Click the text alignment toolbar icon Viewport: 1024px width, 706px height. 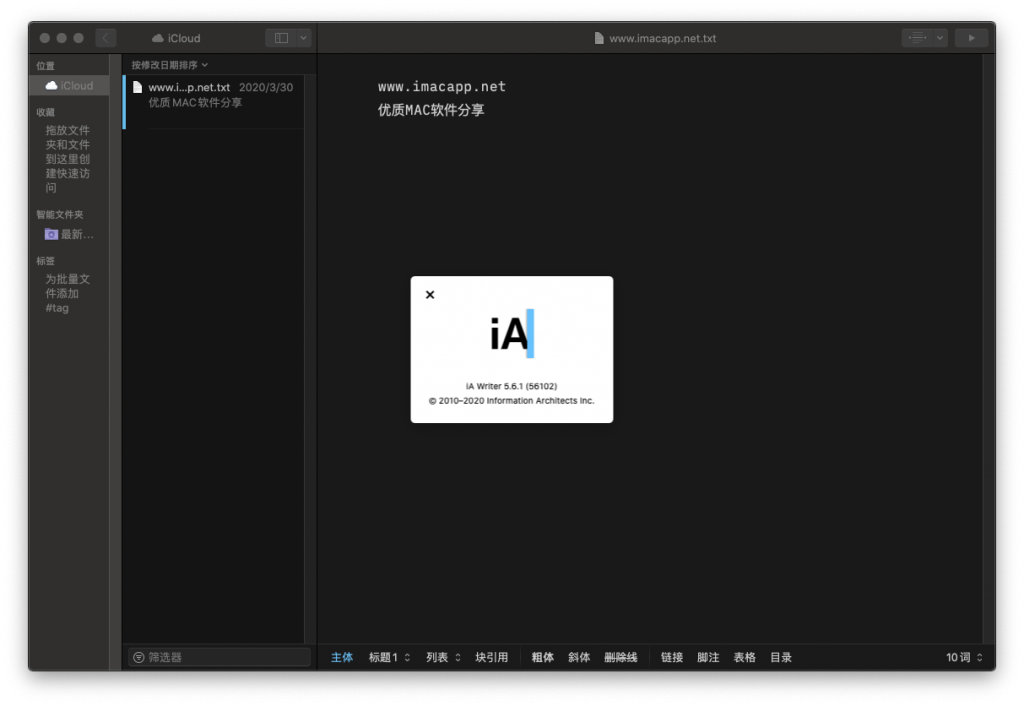point(918,38)
